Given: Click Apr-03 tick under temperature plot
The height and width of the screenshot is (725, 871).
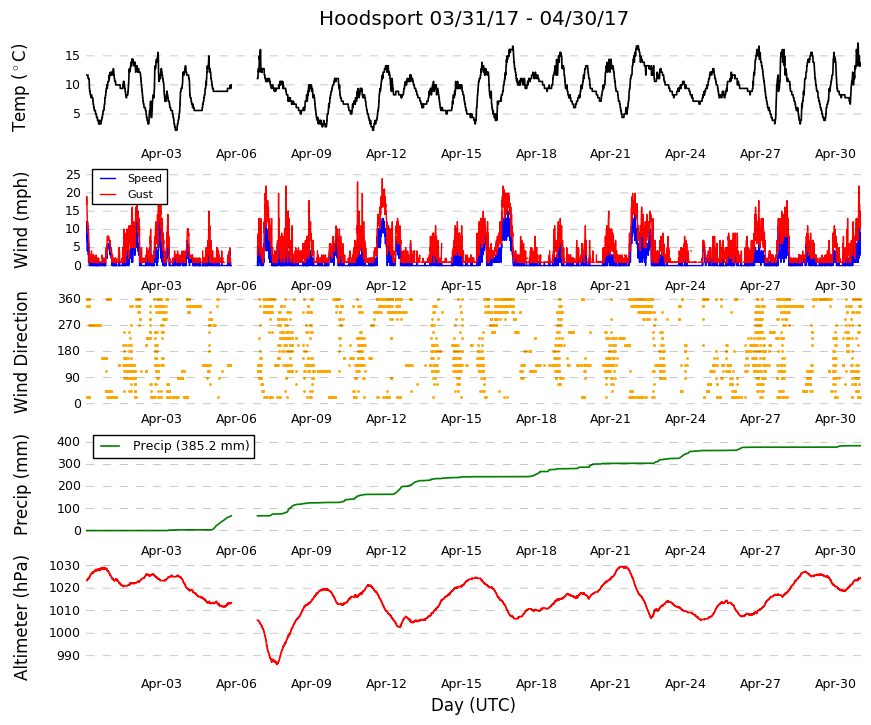Looking at the screenshot, I should click(161, 154).
